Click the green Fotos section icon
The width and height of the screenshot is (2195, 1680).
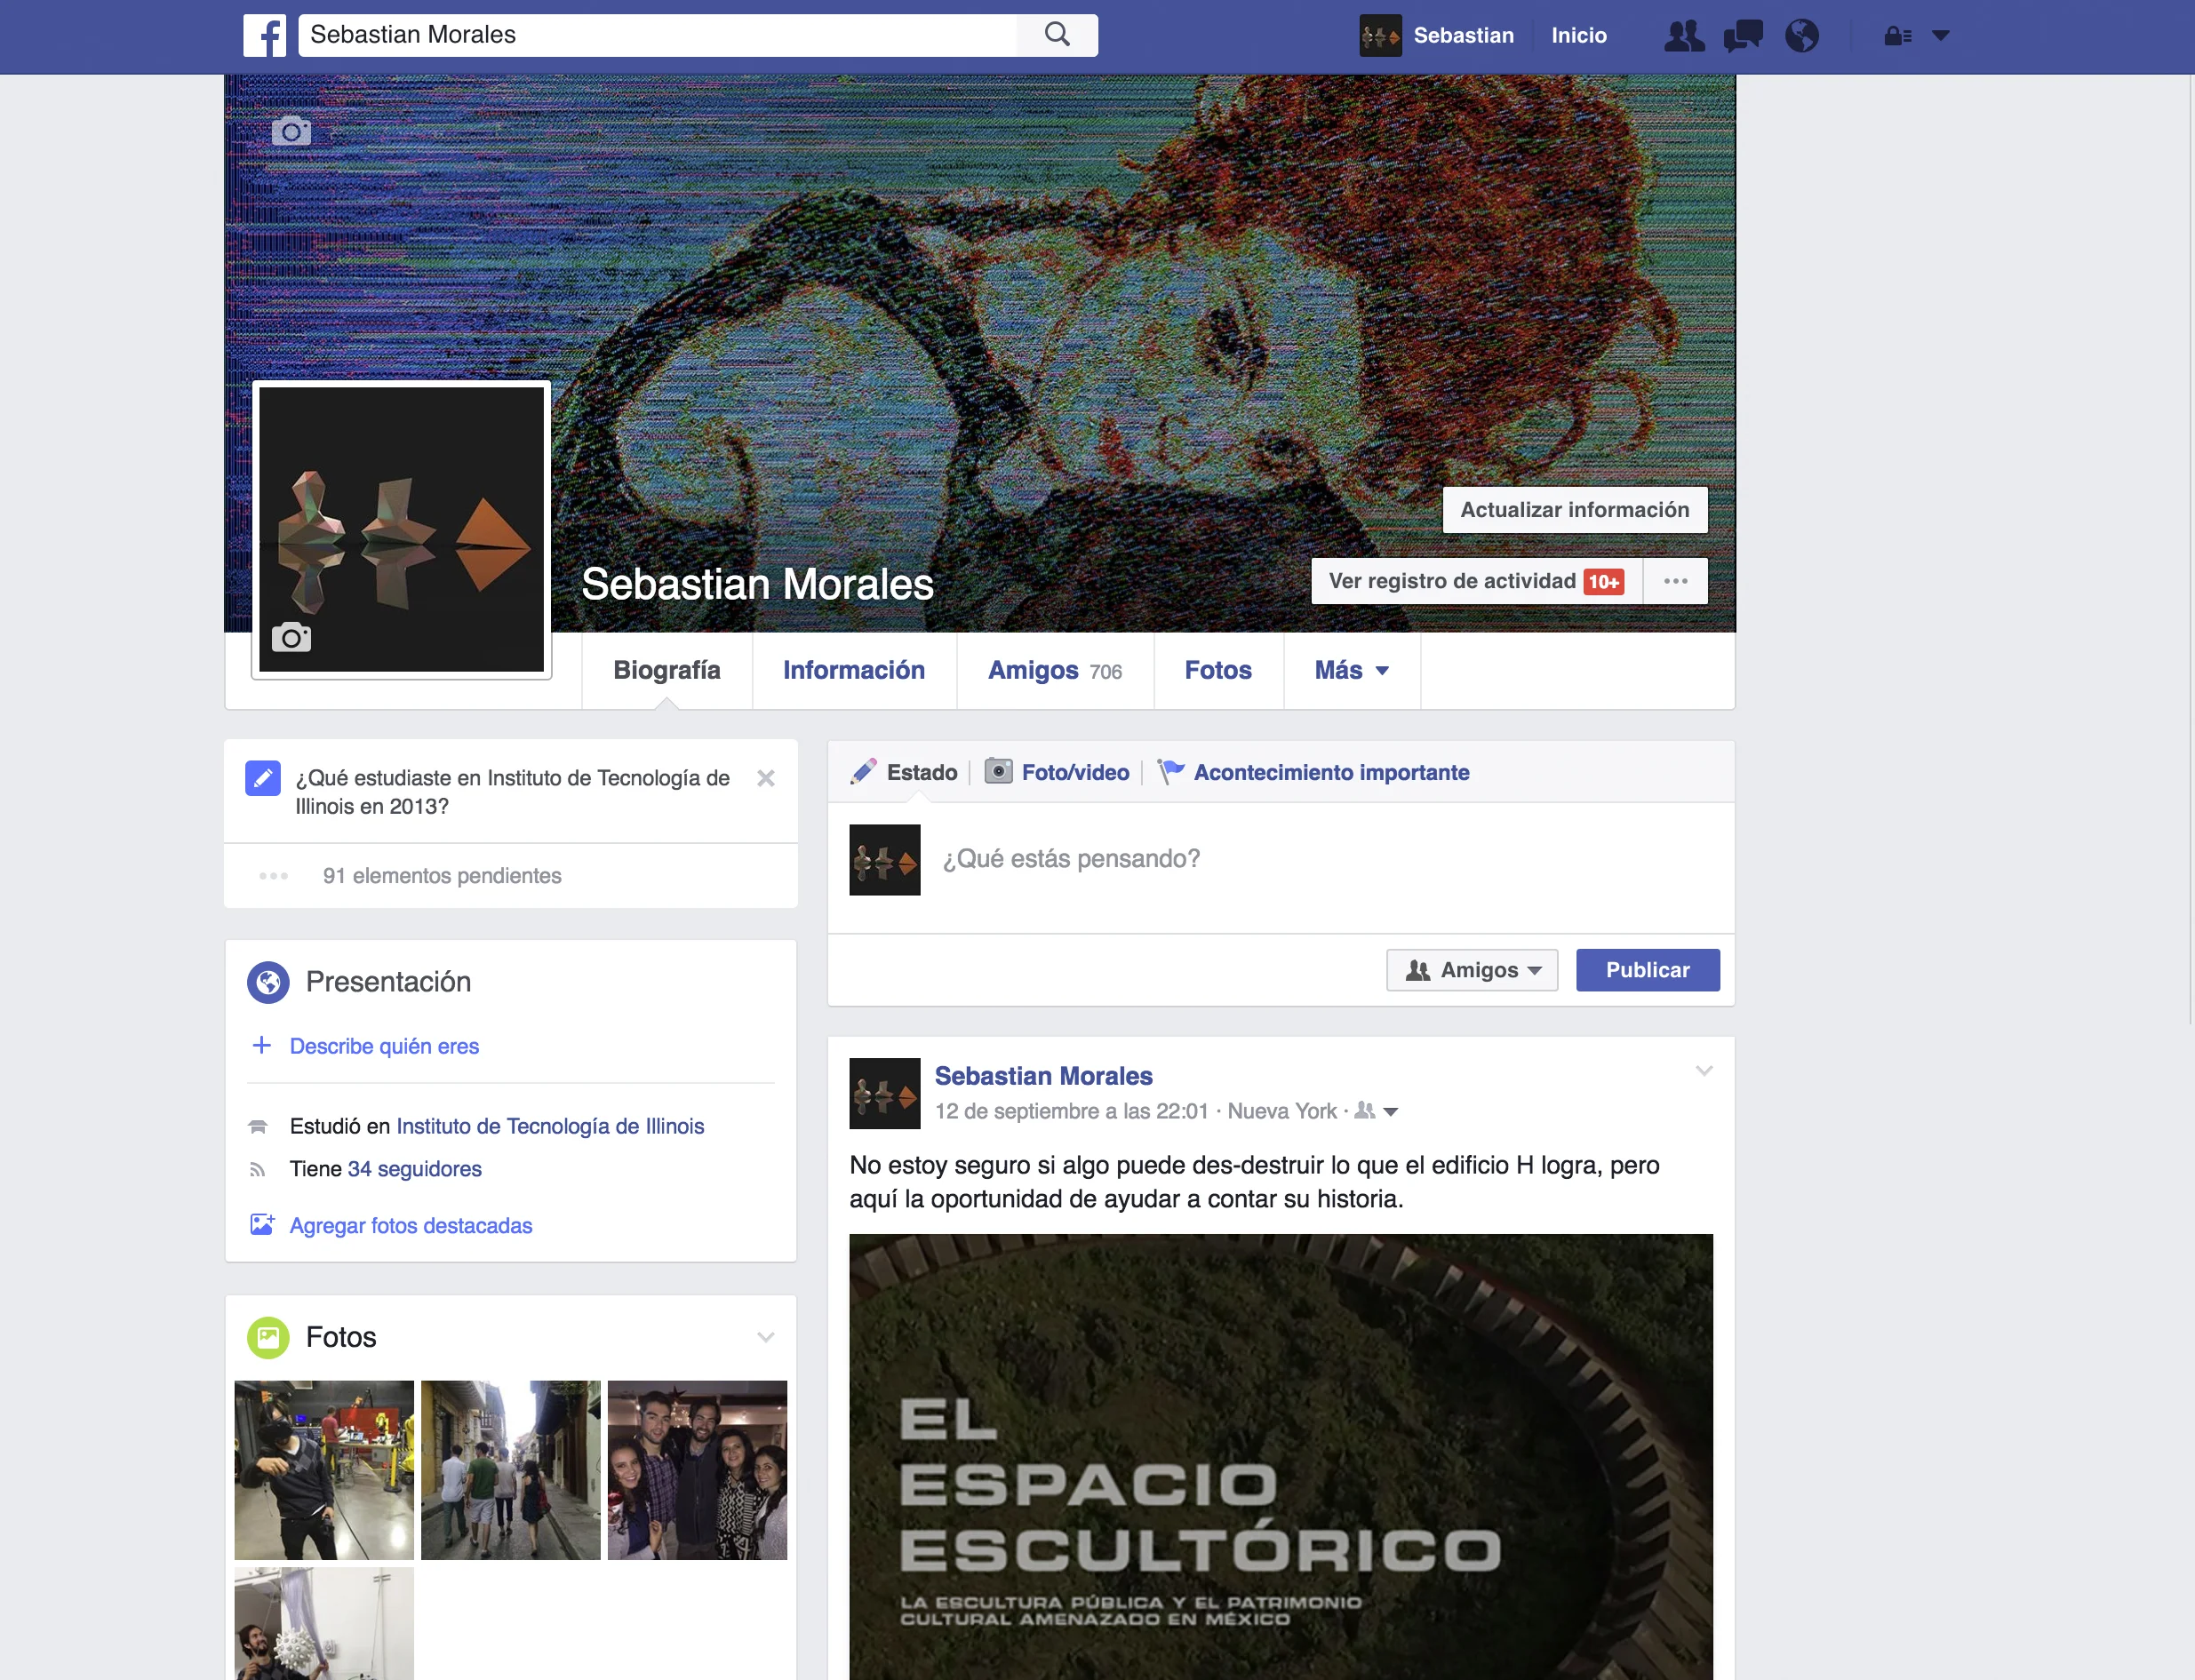(x=268, y=1337)
